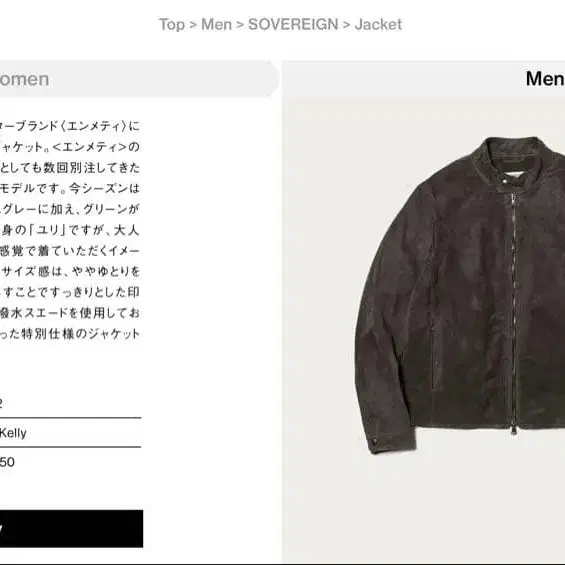Select the Jacket breadcrumb item

click(378, 25)
